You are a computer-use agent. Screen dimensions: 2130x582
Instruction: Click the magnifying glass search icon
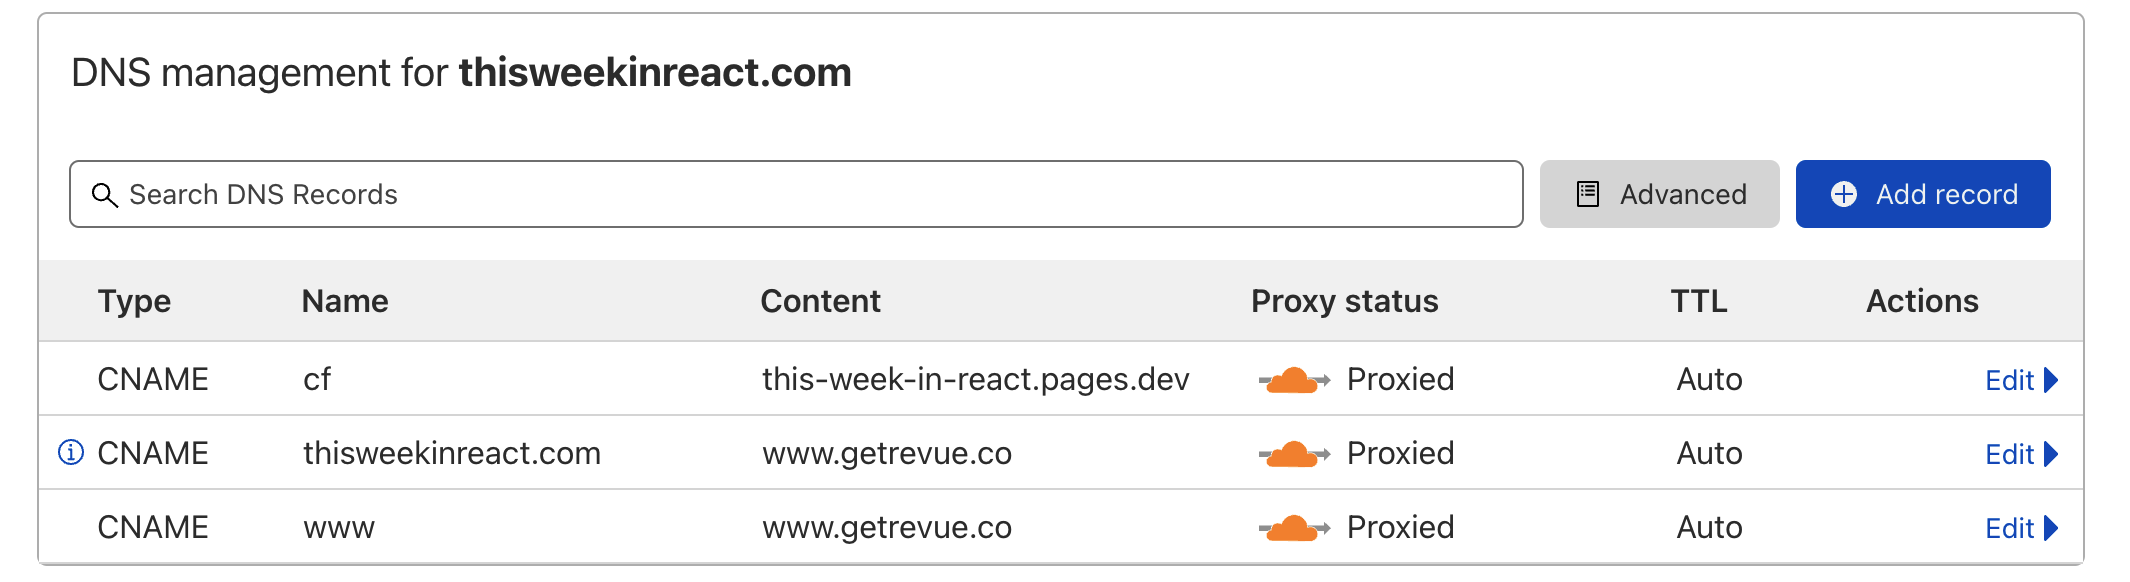point(104,194)
